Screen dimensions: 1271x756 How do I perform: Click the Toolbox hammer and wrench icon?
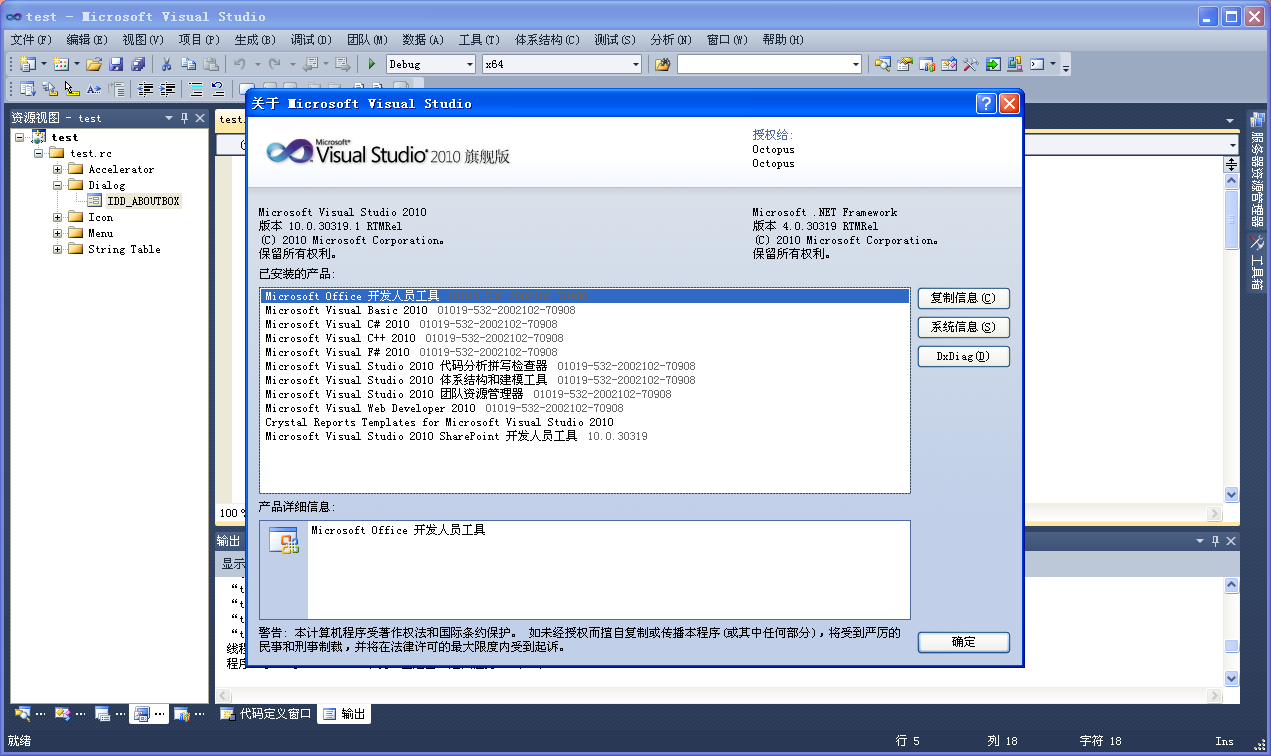[970, 64]
